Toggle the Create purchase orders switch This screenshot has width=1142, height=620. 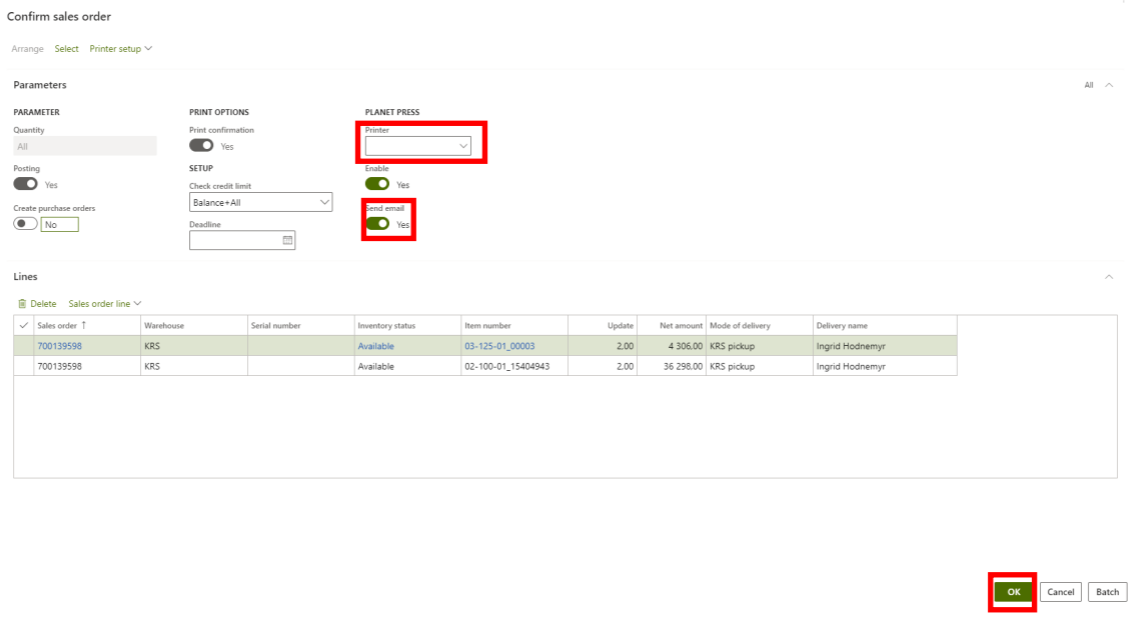pos(25,225)
